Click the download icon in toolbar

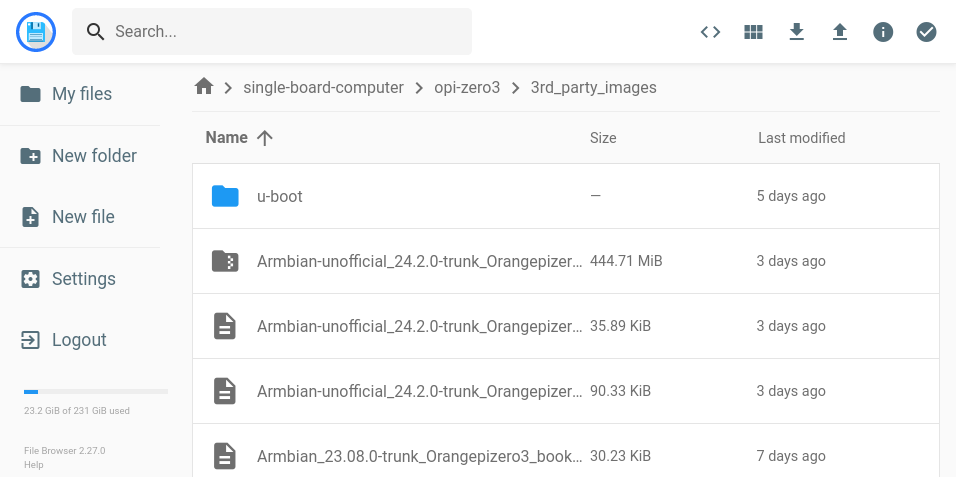(797, 32)
